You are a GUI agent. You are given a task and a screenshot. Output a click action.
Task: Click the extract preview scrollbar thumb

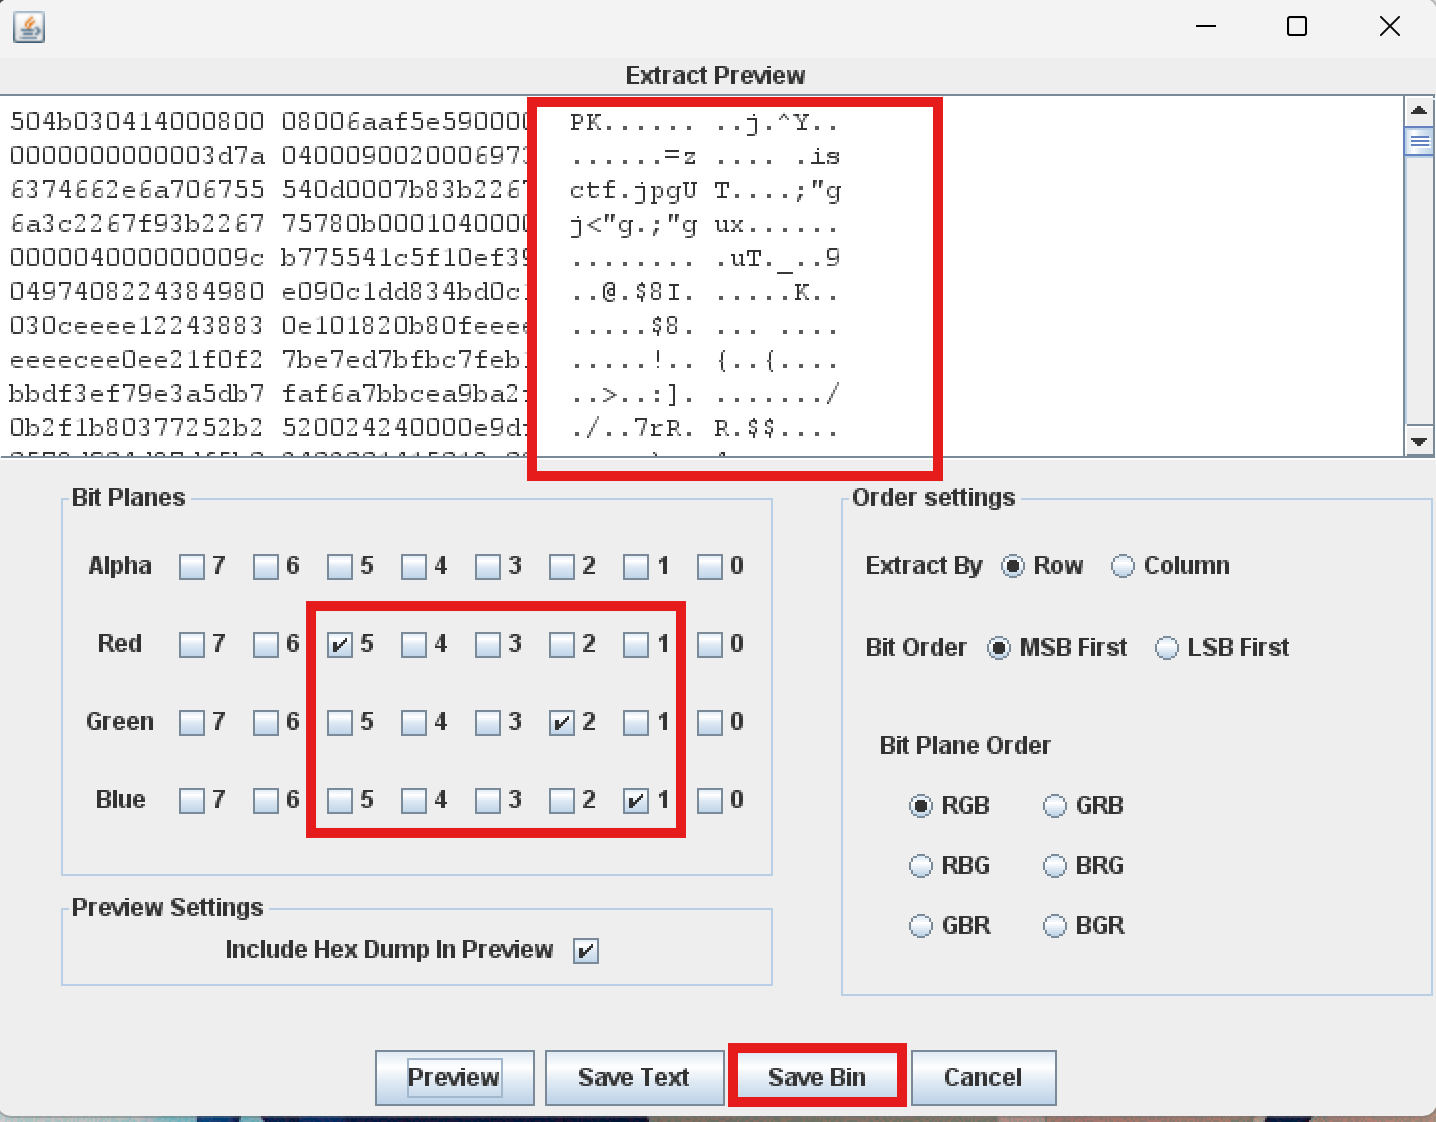(x=1418, y=141)
